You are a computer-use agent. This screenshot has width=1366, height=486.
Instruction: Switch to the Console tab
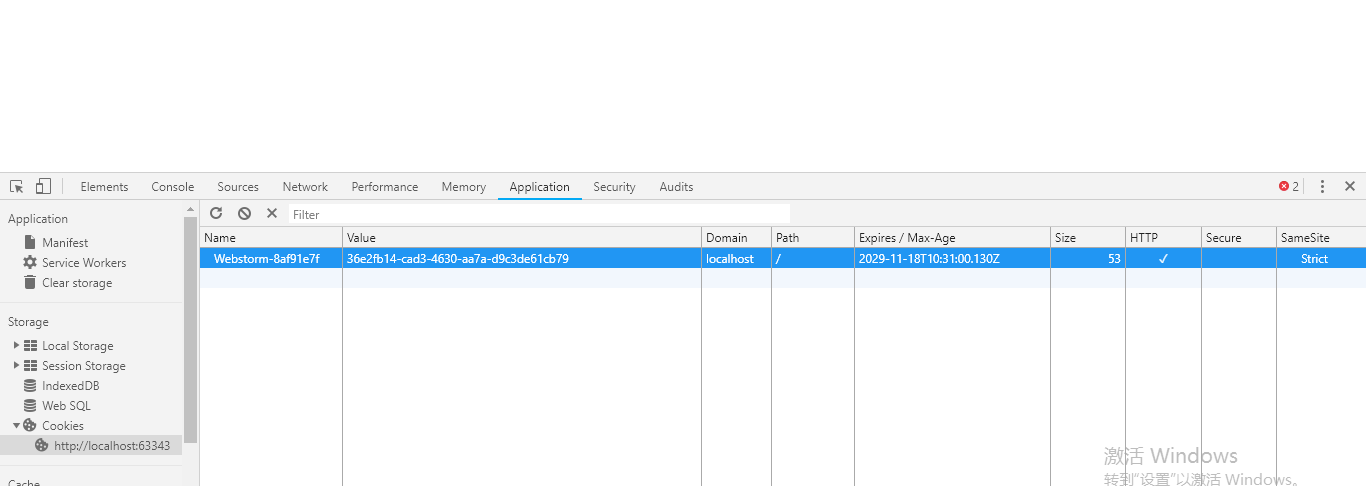pyautogui.click(x=173, y=187)
